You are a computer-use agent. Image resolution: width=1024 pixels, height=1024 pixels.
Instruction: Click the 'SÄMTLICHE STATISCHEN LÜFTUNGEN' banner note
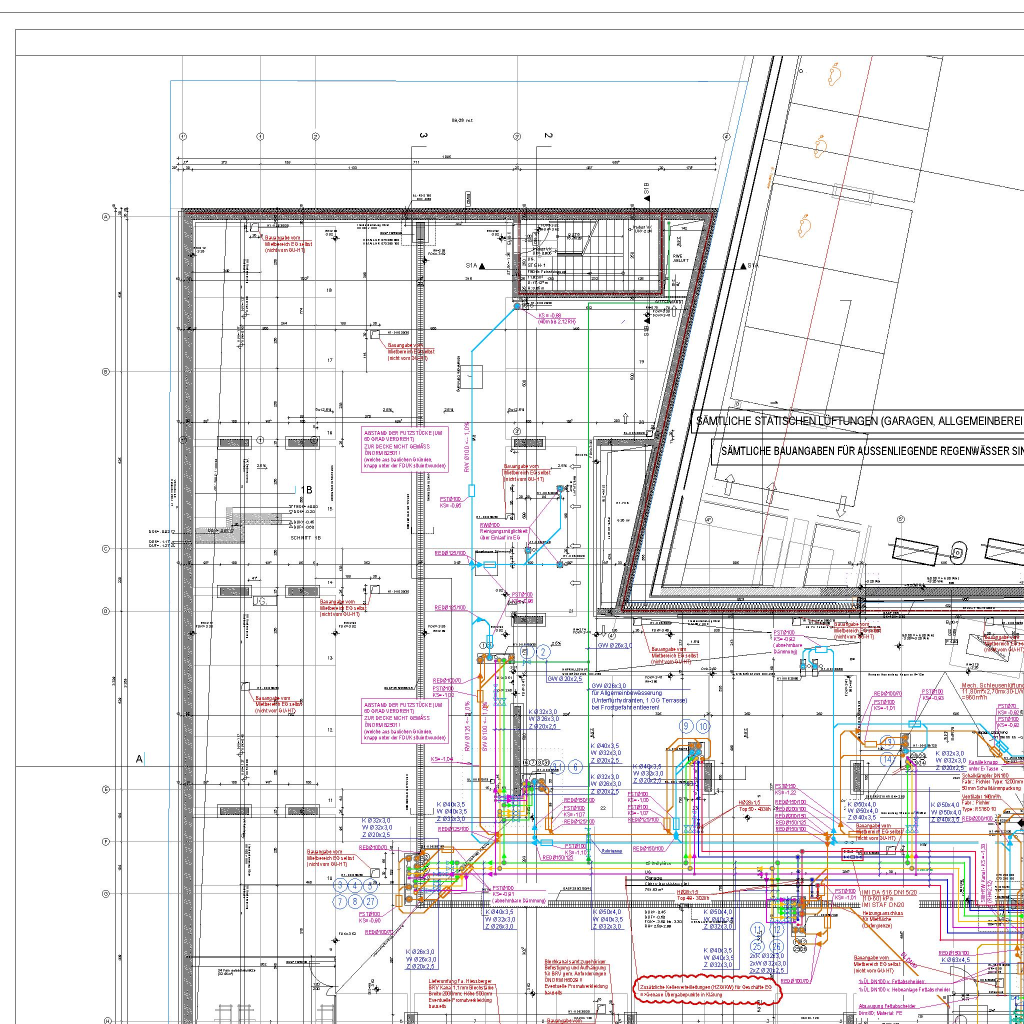858,421
